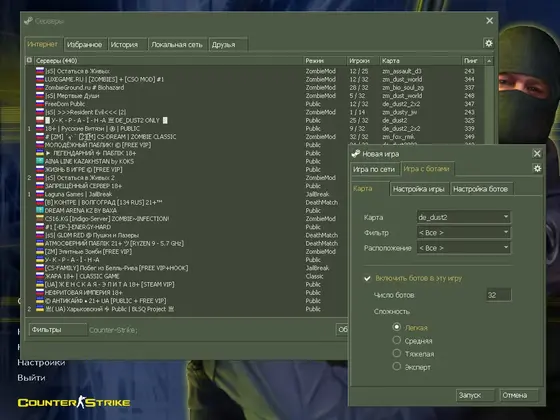This screenshot has height=420, width=560.
Task: Open server browser settings gear icon
Action: point(489,44)
